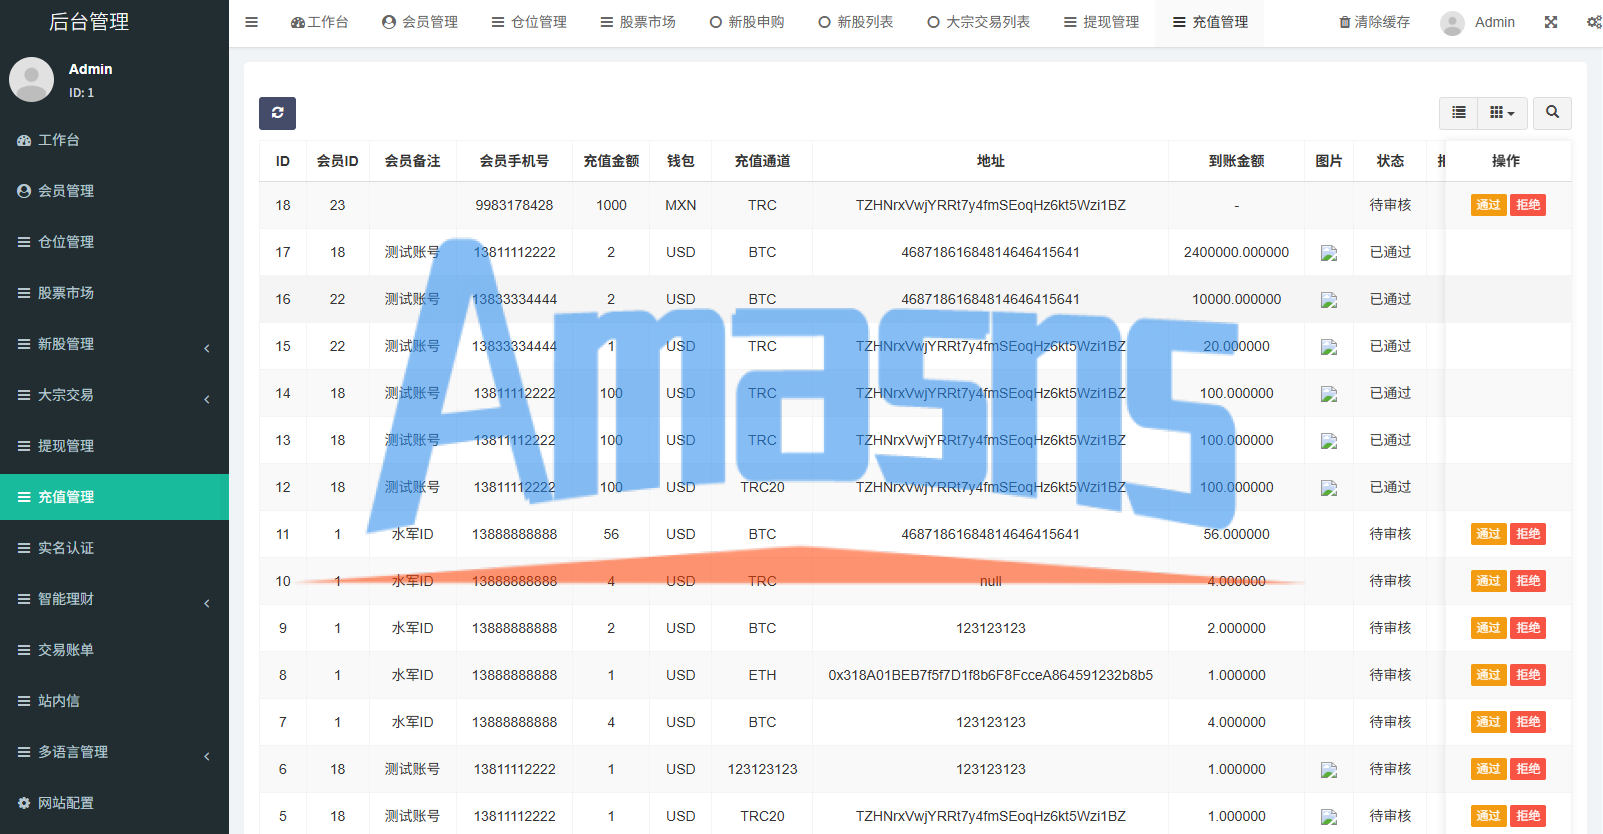Approve recharge ID 18 with 通过

[x=1488, y=205]
